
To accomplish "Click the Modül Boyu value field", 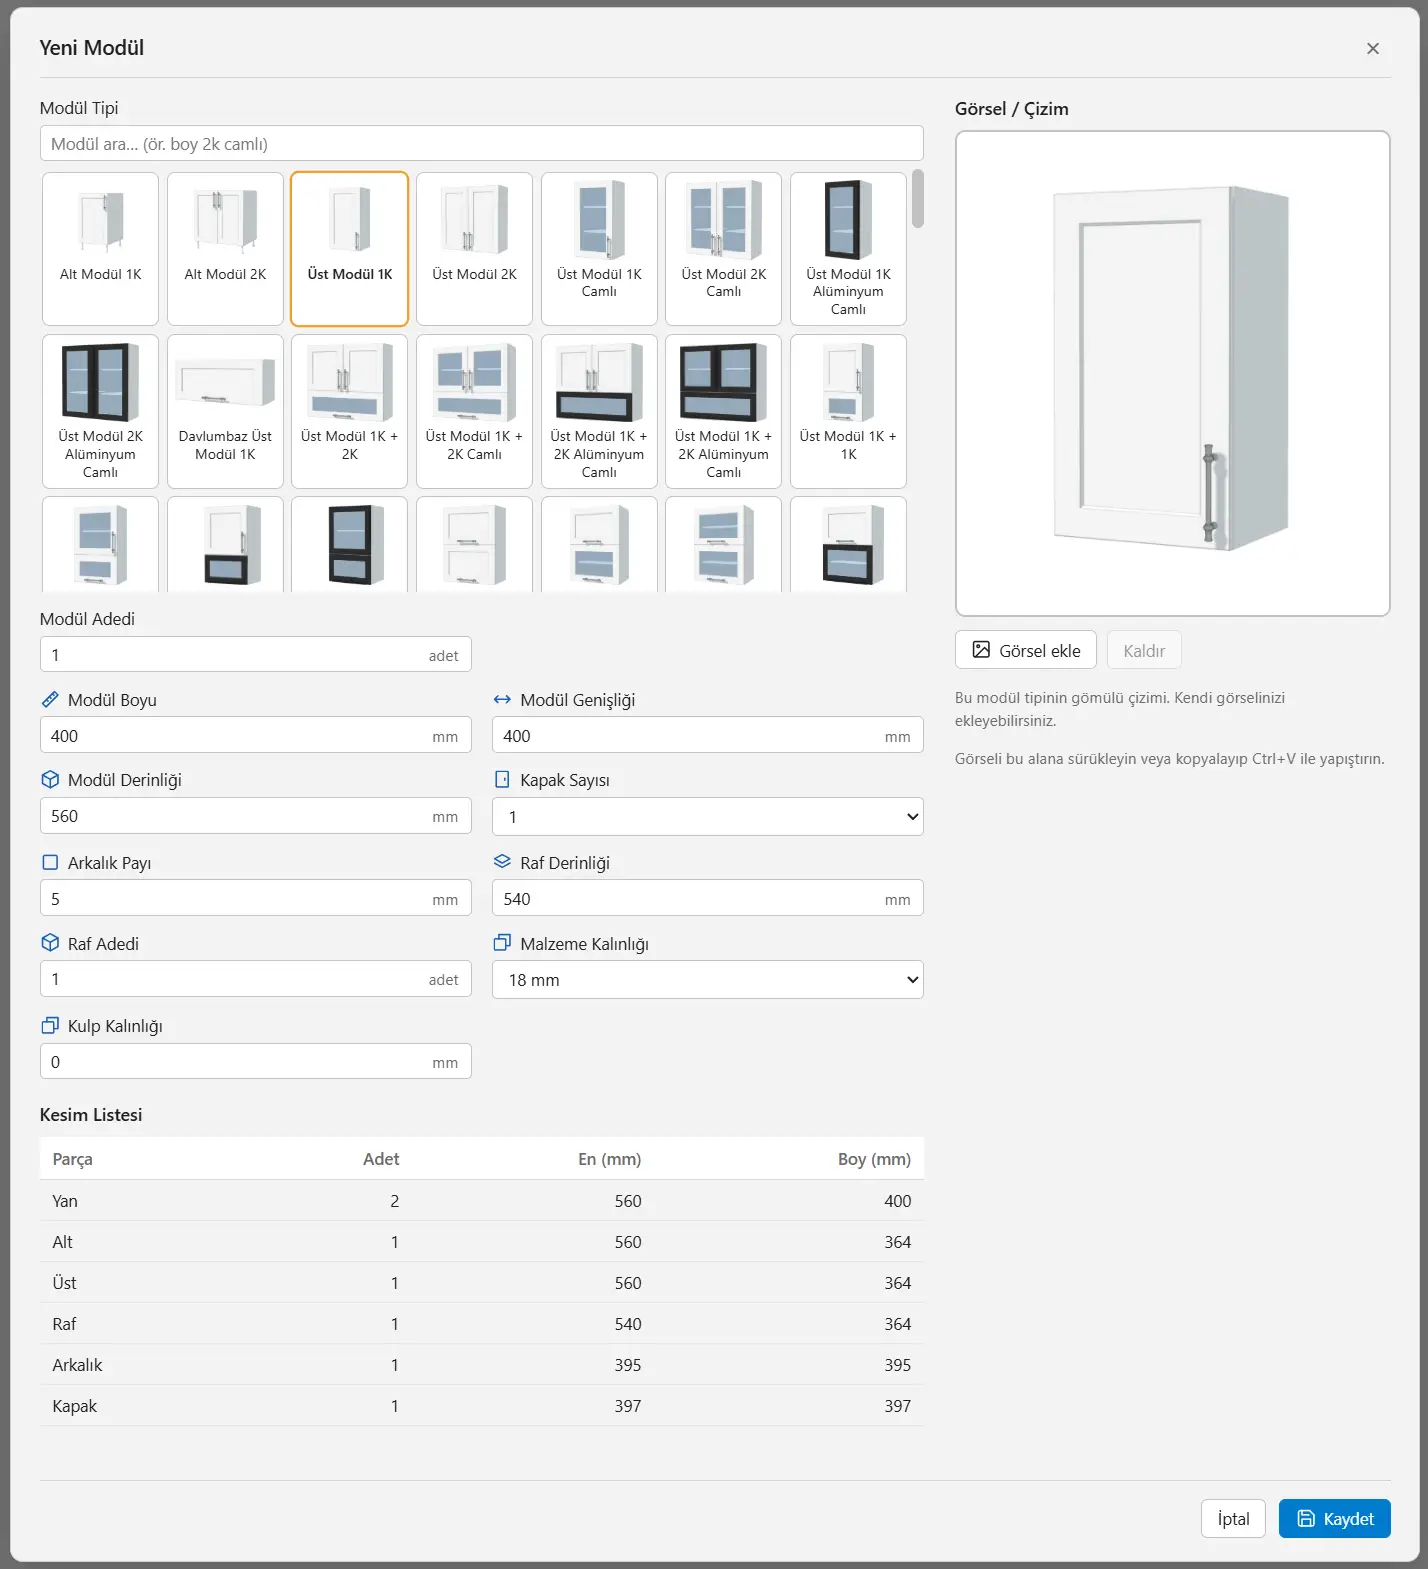I will pyautogui.click(x=256, y=736).
